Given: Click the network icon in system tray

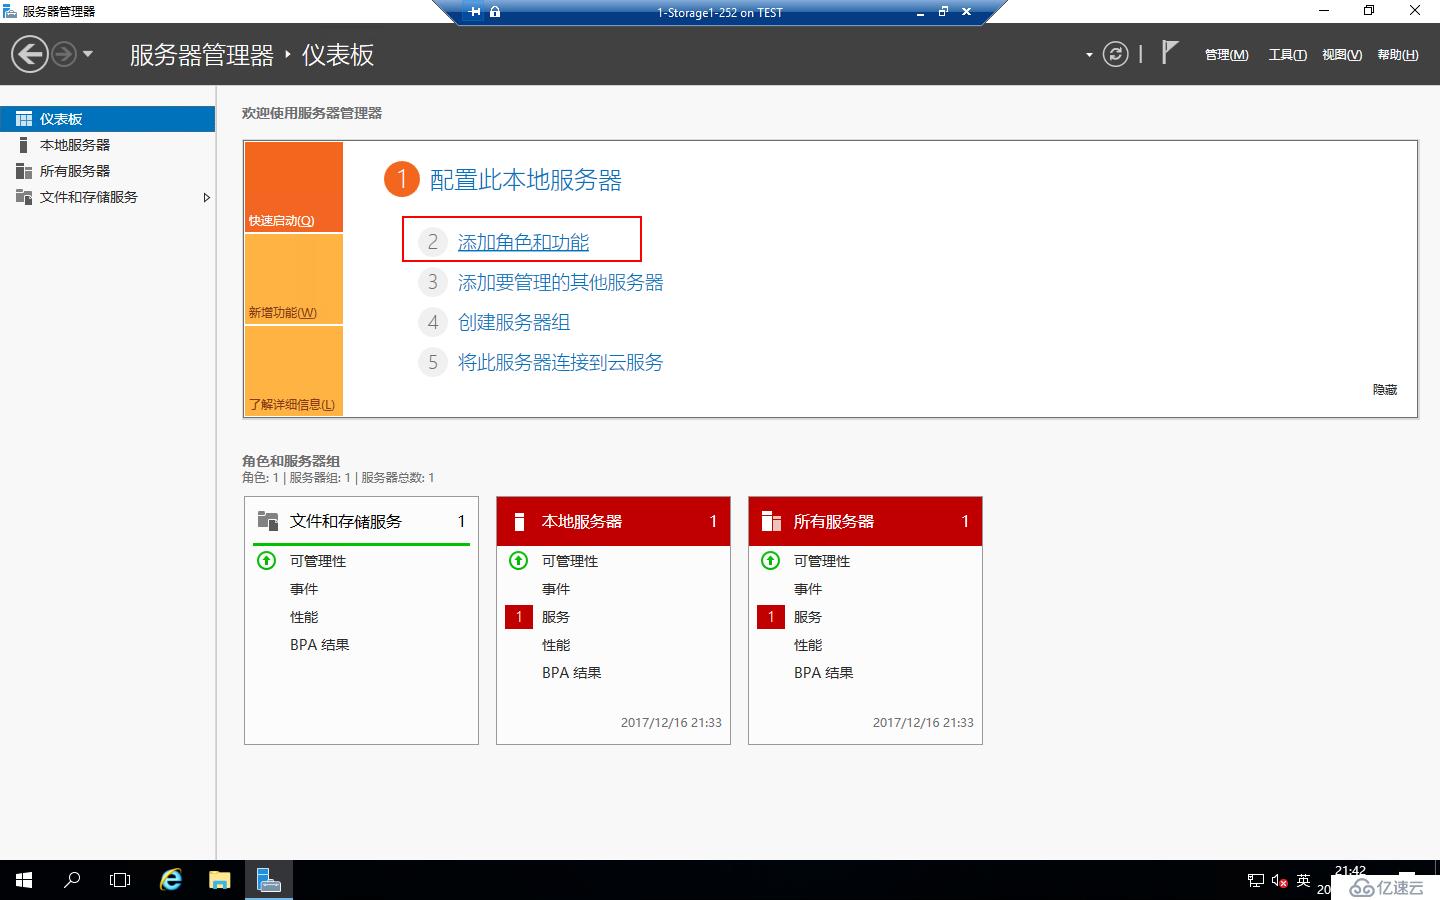Looking at the screenshot, I should point(1256,881).
